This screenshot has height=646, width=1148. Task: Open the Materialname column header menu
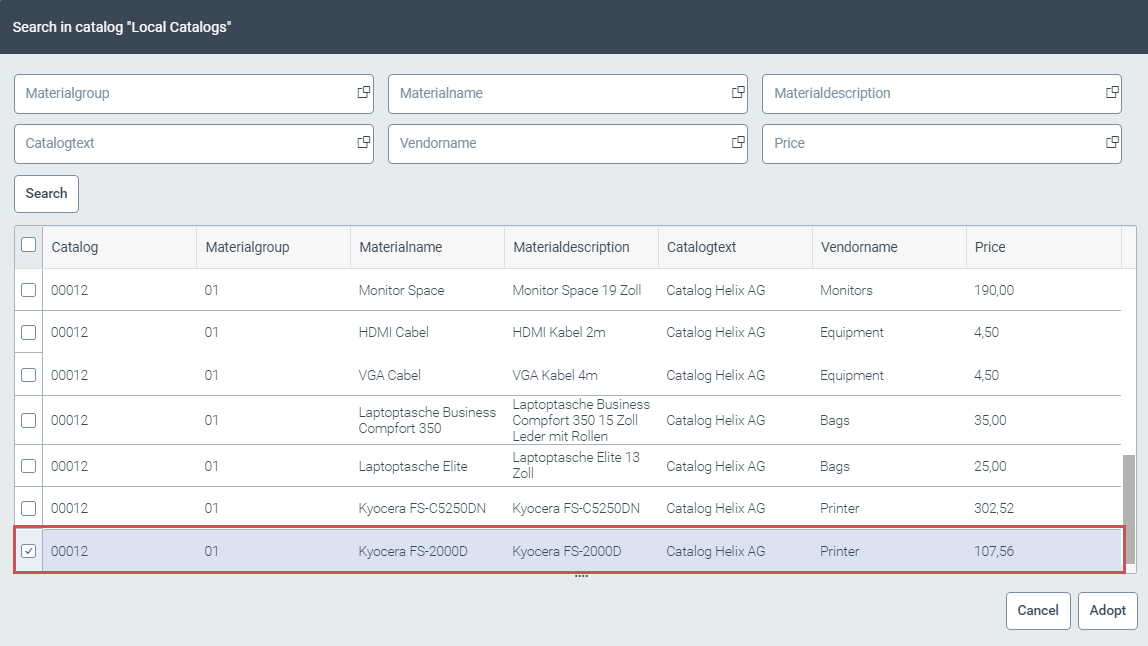[x=426, y=247]
